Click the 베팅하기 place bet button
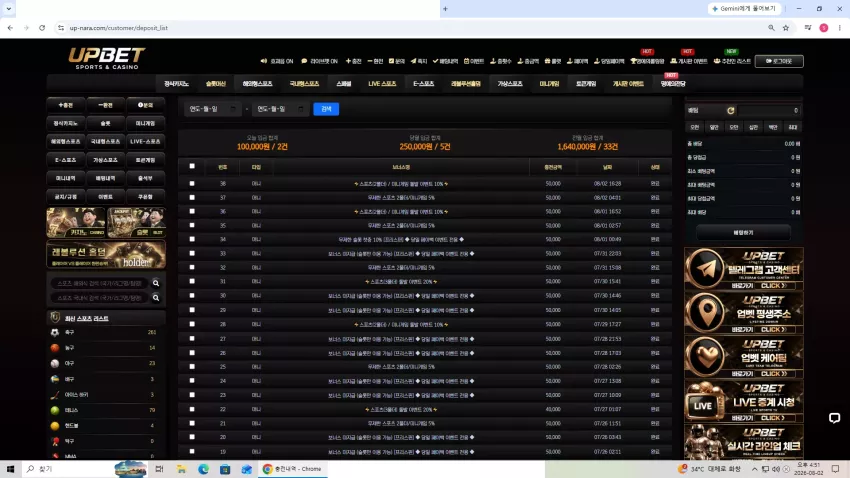 tap(743, 232)
